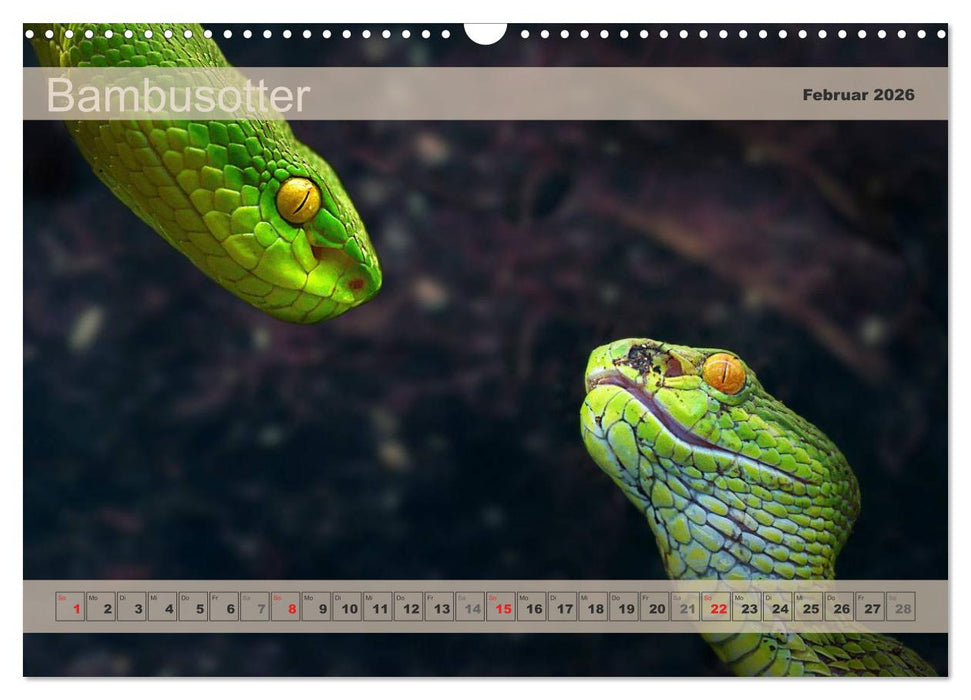Choose day 12 calendar cell
Screen dimensions: 971x700
pos(409,607)
